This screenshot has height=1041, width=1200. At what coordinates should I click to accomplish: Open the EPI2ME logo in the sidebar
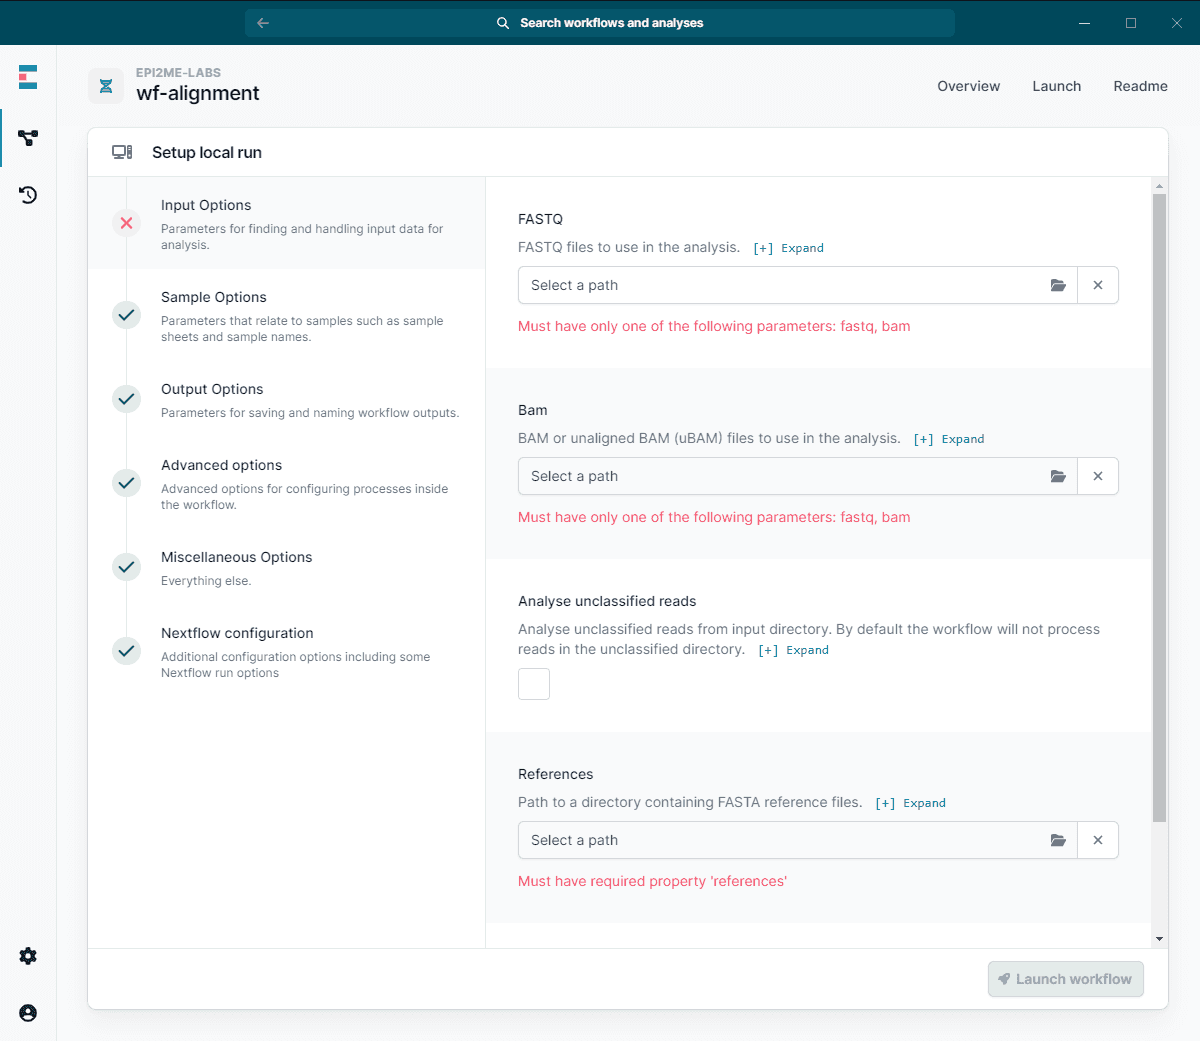click(27, 76)
